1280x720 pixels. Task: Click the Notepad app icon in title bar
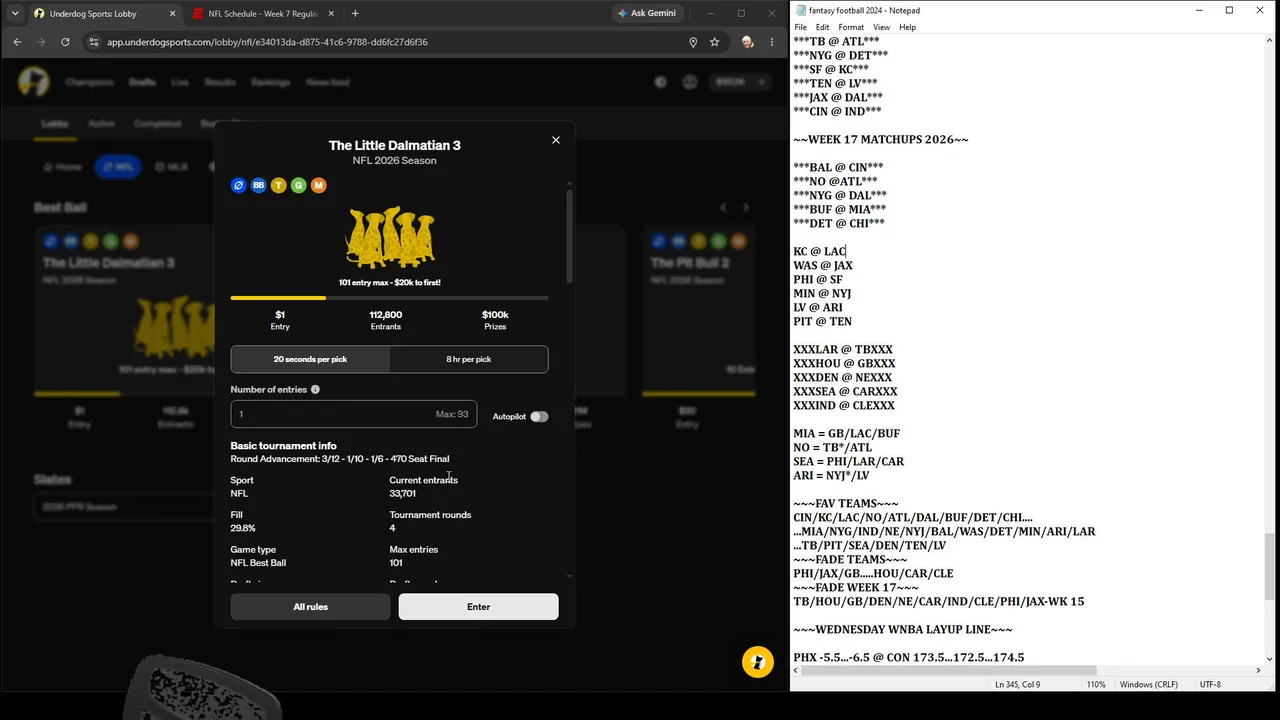click(x=801, y=10)
